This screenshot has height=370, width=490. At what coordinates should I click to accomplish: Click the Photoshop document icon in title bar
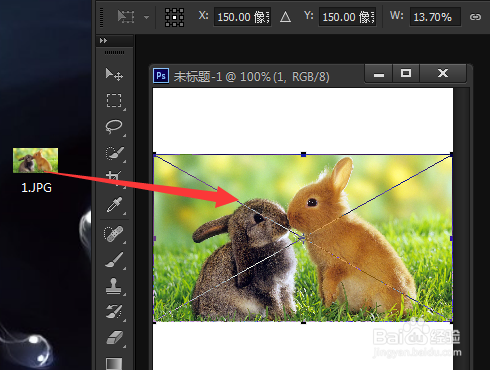[x=161, y=76]
